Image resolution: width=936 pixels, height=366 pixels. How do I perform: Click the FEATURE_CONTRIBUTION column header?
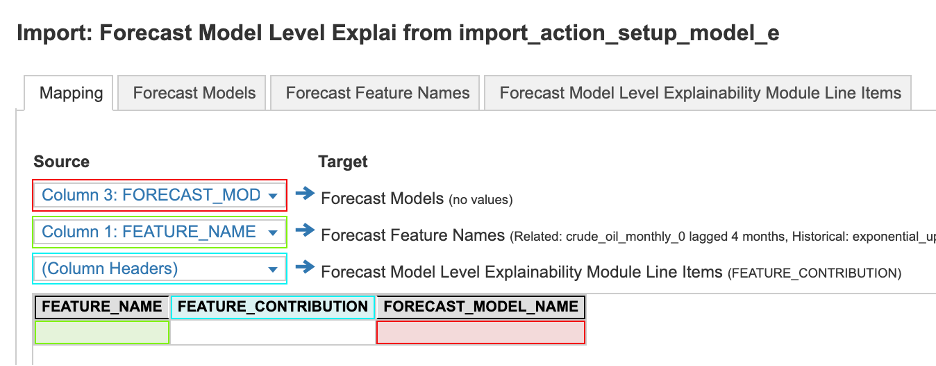coord(273,307)
